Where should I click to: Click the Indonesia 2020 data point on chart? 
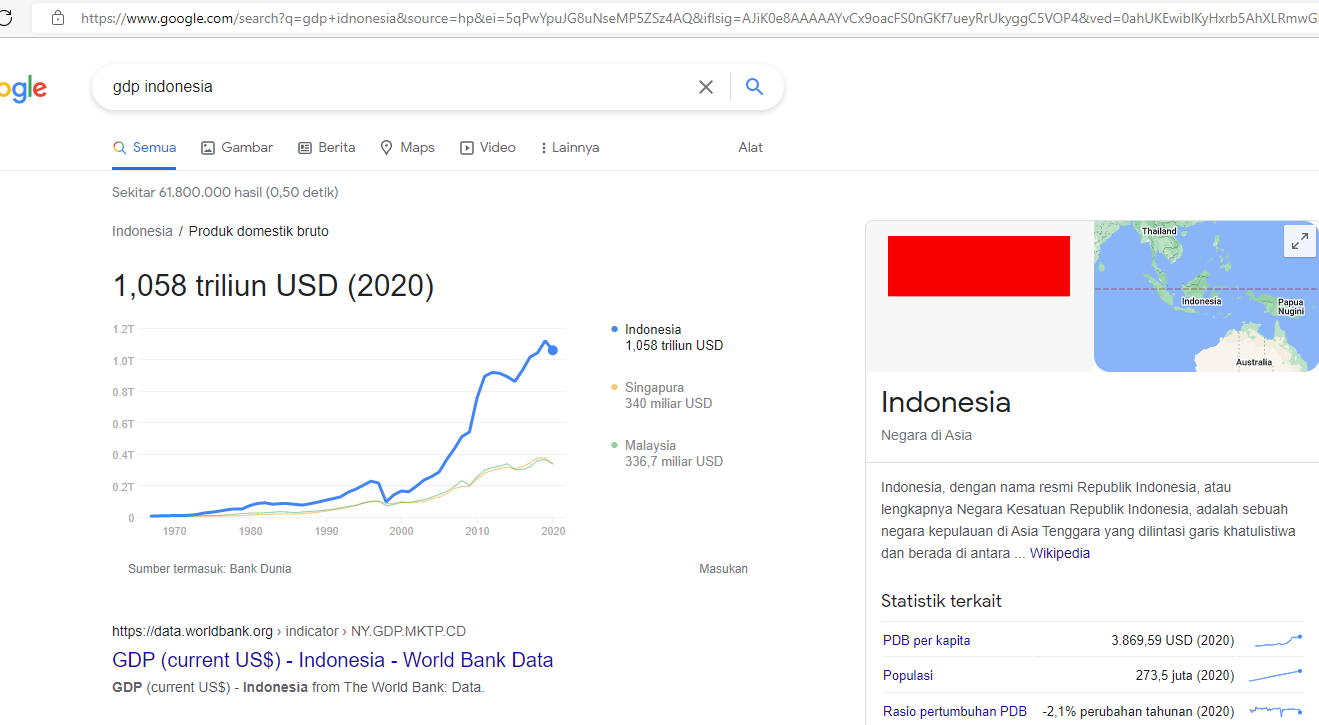click(x=553, y=350)
